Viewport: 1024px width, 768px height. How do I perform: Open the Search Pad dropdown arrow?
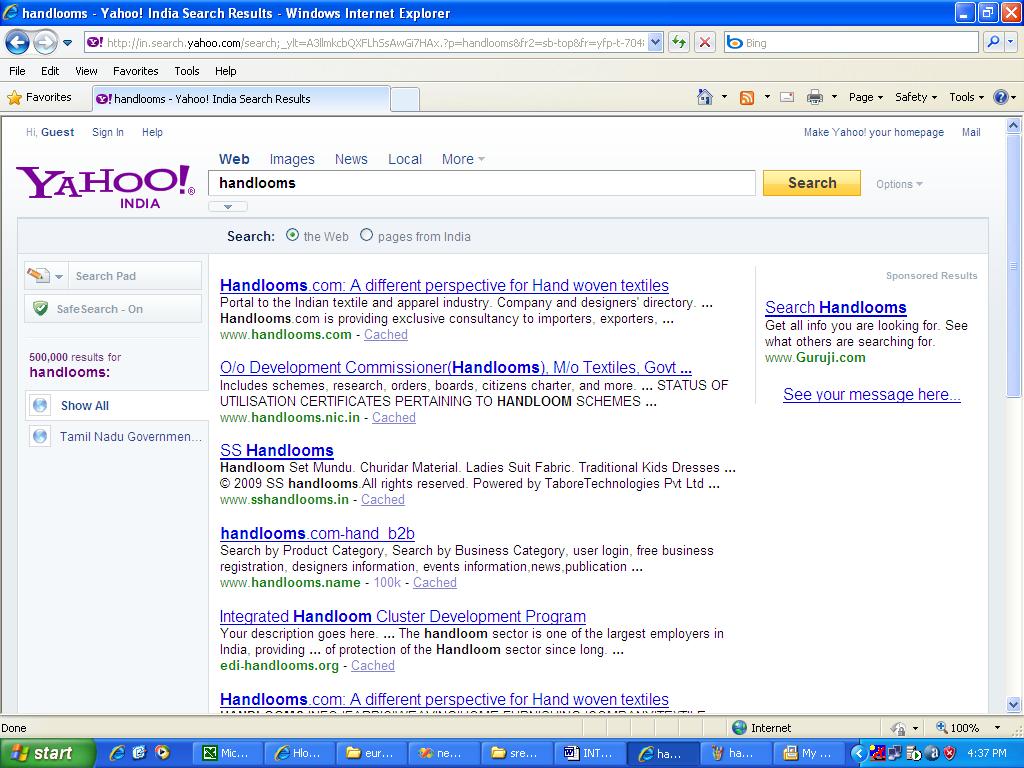tap(59, 276)
